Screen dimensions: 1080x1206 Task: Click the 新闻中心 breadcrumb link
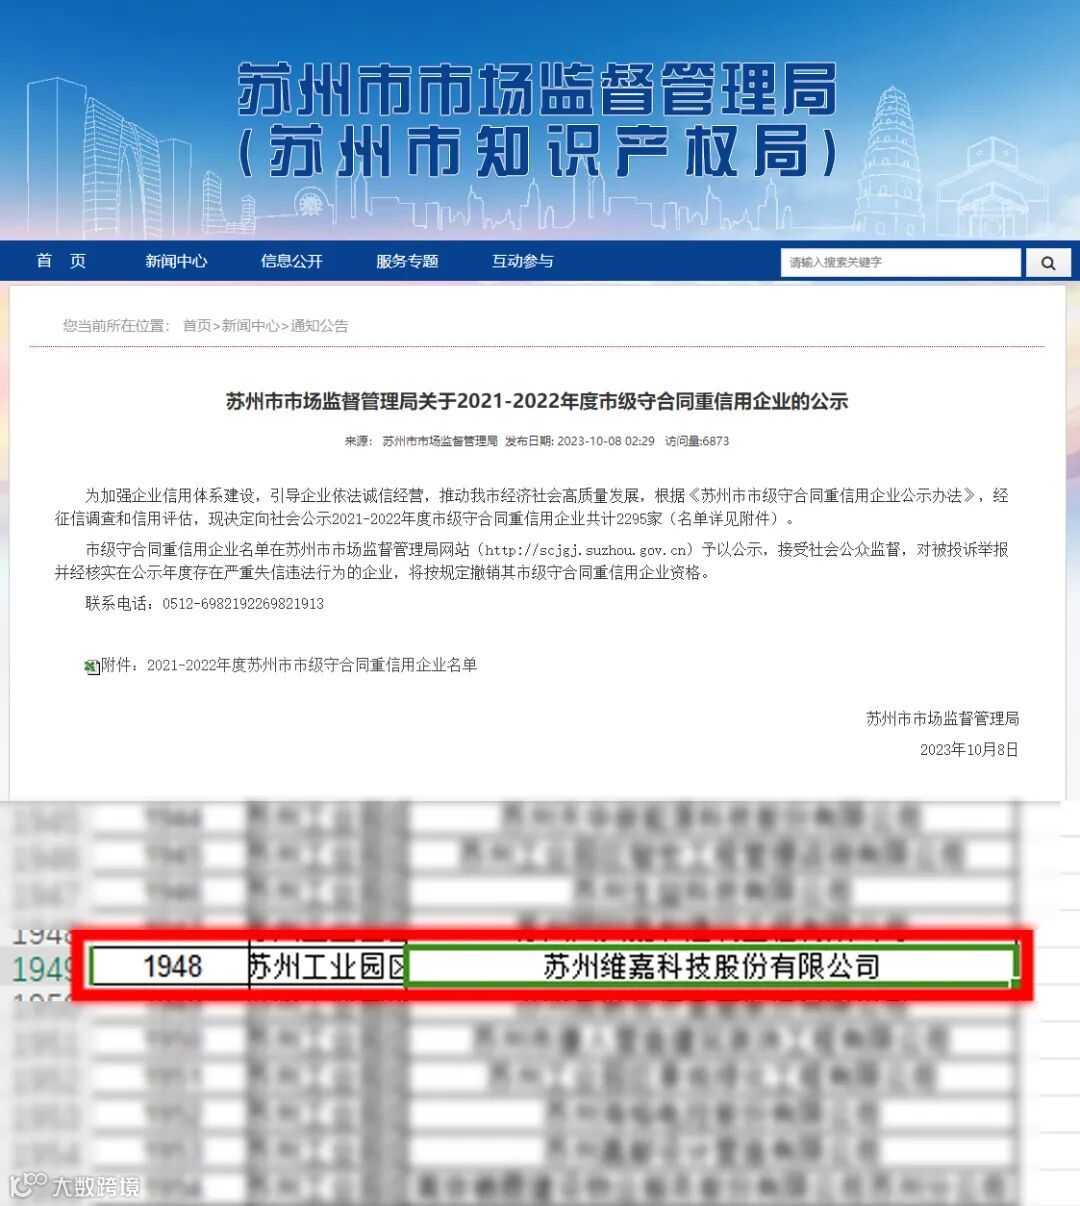(x=250, y=326)
